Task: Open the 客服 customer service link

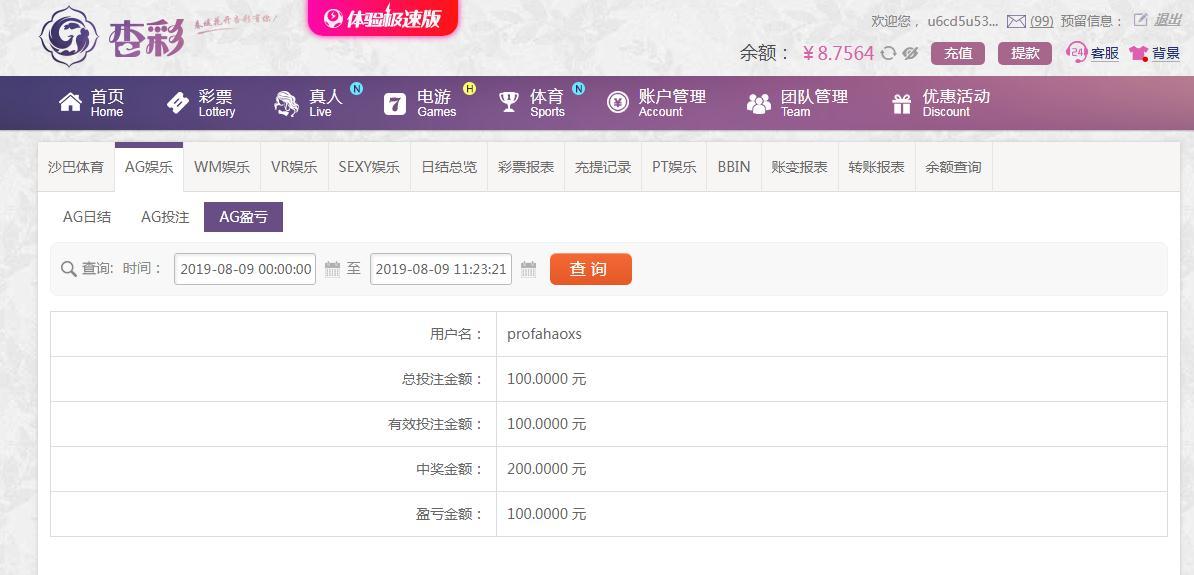Action: coord(1105,53)
